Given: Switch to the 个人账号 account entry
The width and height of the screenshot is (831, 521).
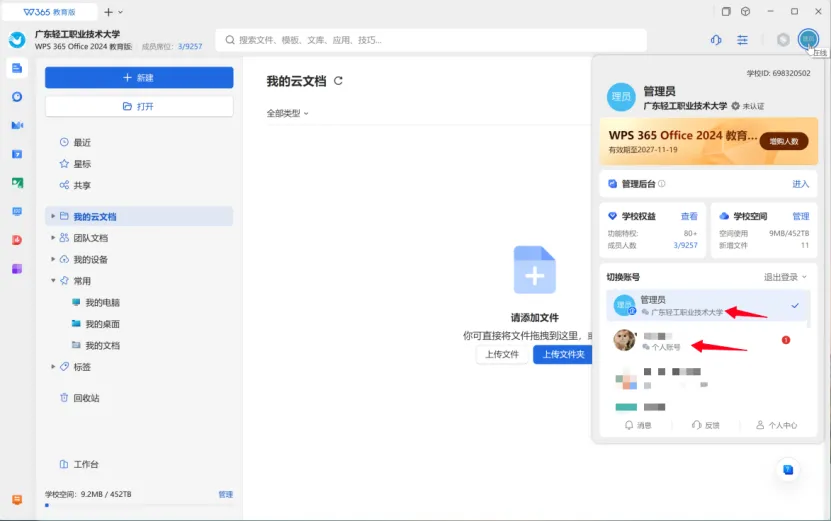Looking at the screenshot, I should [x=708, y=340].
